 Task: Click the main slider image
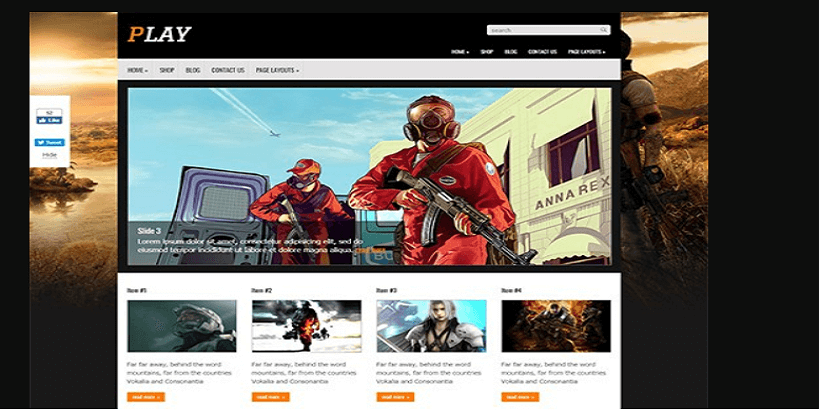click(369, 176)
